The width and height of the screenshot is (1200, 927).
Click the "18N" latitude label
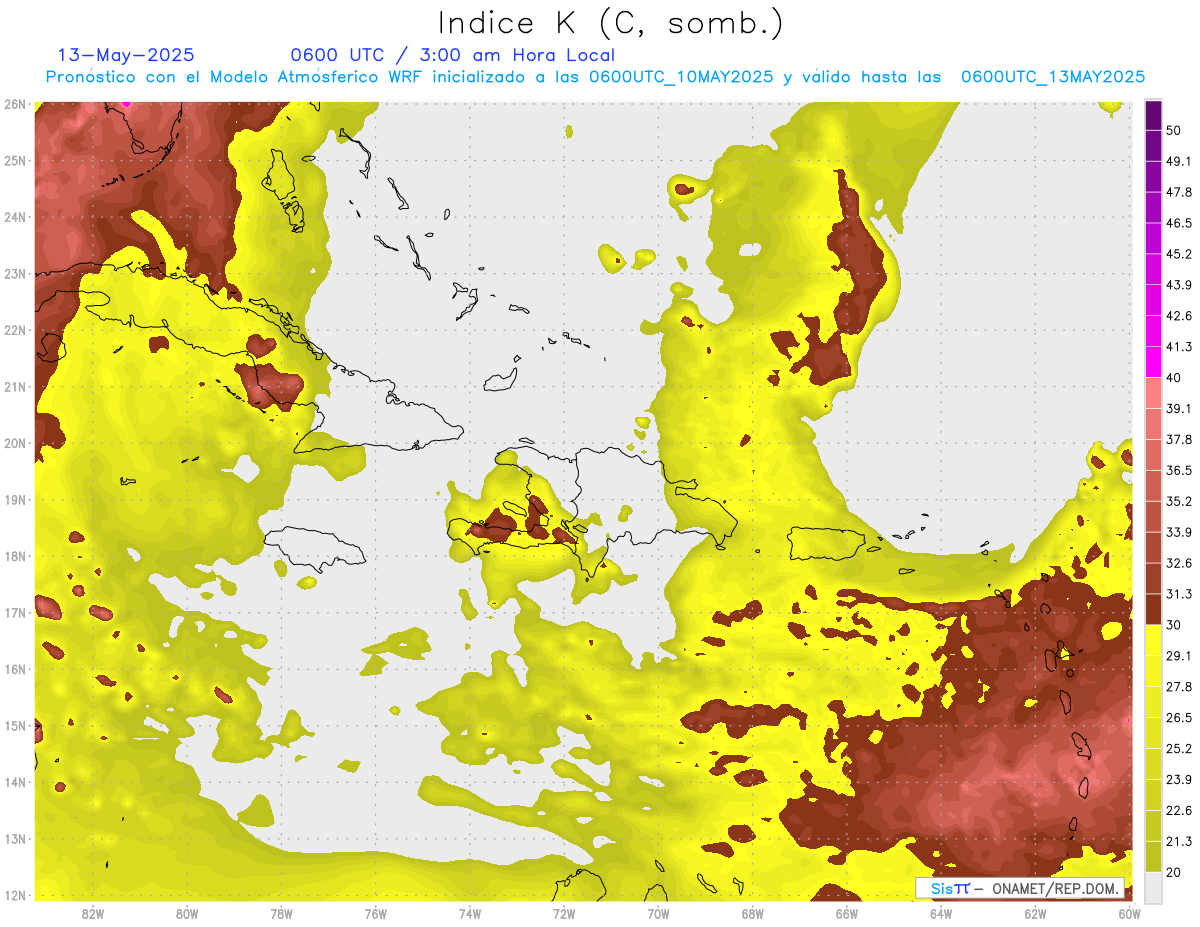coord(15,556)
